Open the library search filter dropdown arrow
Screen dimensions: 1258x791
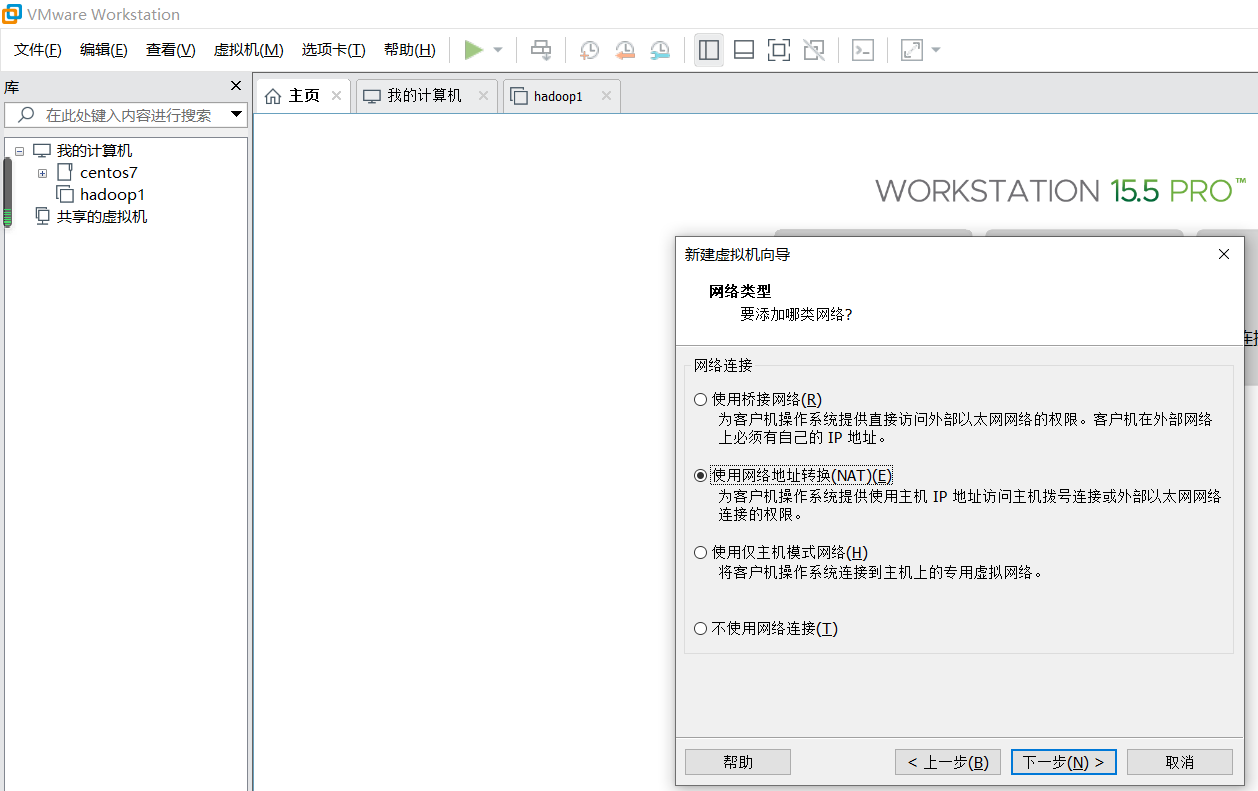(237, 115)
